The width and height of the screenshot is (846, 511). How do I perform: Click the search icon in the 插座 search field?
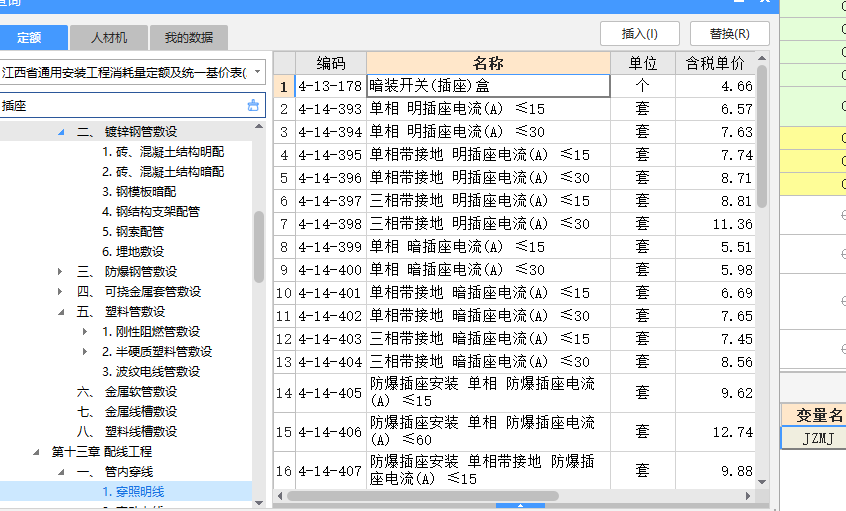(253, 105)
